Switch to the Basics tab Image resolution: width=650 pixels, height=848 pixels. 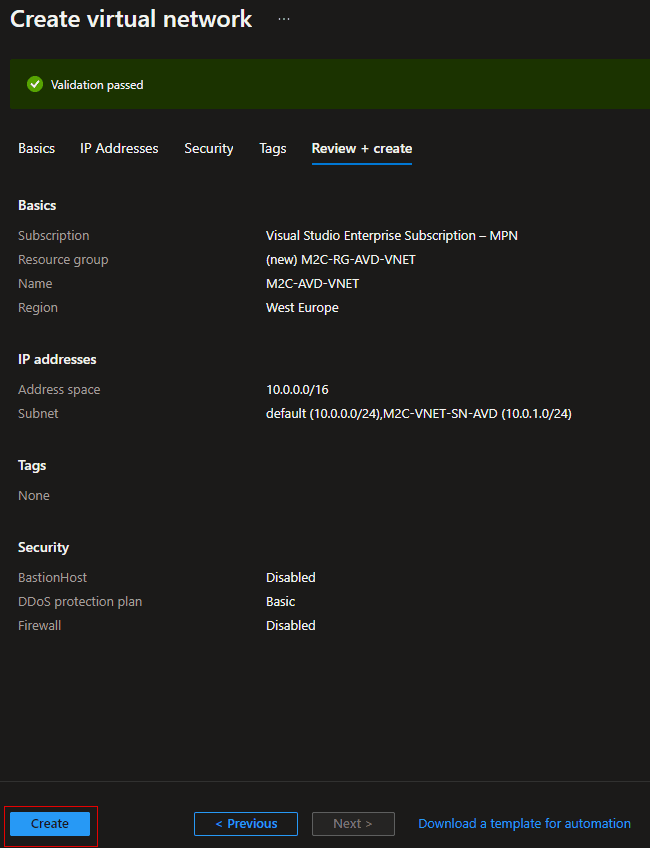point(37,148)
